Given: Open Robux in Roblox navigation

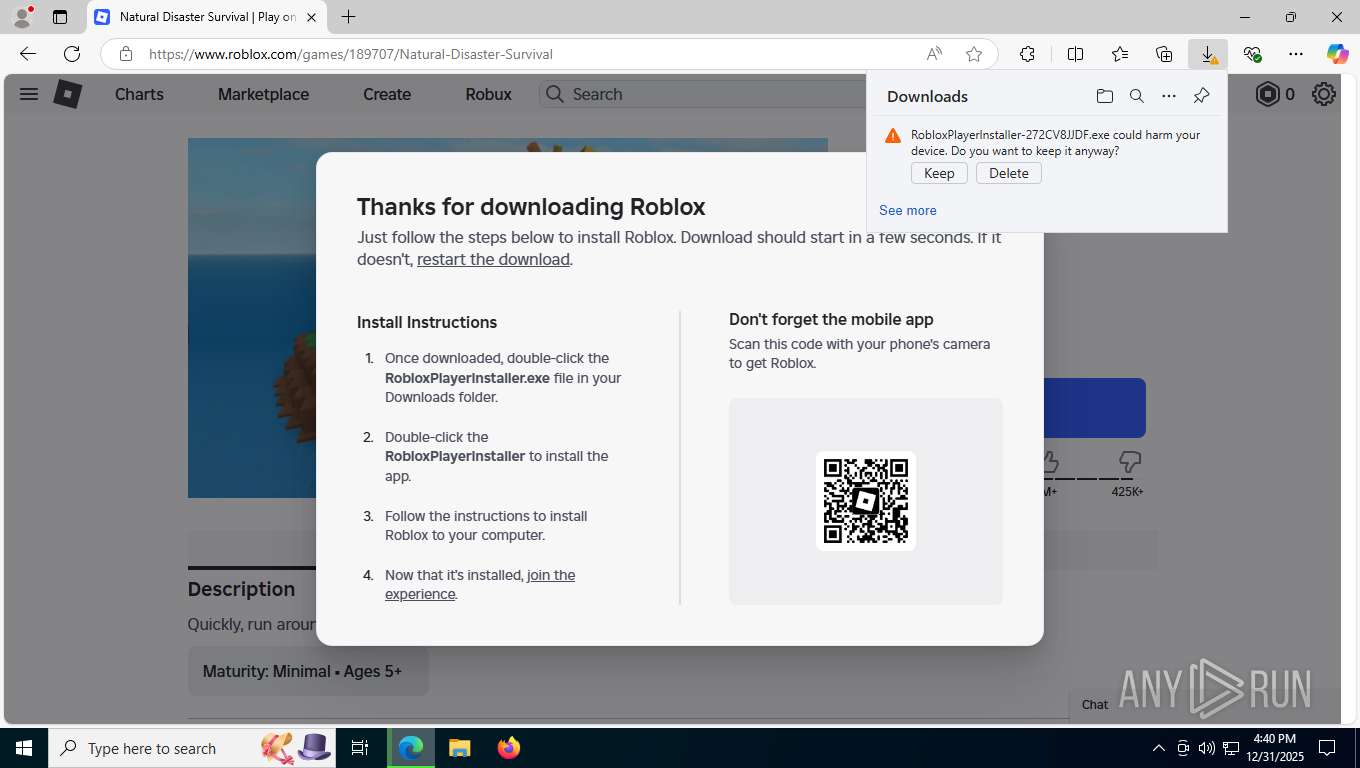Looking at the screenshot, I should pos(488,94).
